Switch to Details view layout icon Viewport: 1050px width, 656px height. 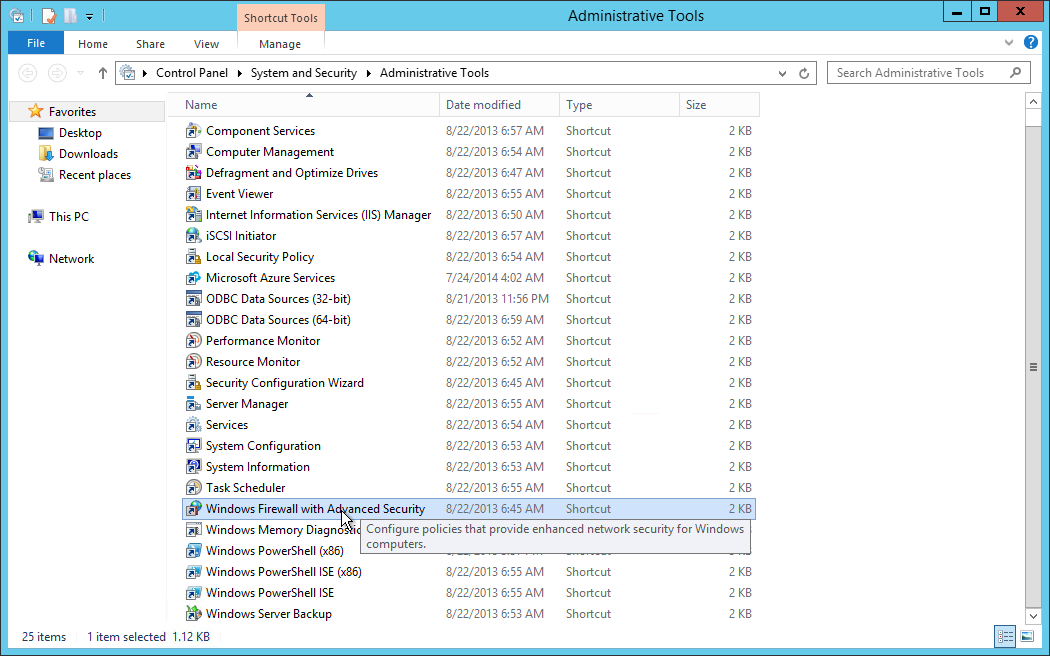tap(1005, 637)
